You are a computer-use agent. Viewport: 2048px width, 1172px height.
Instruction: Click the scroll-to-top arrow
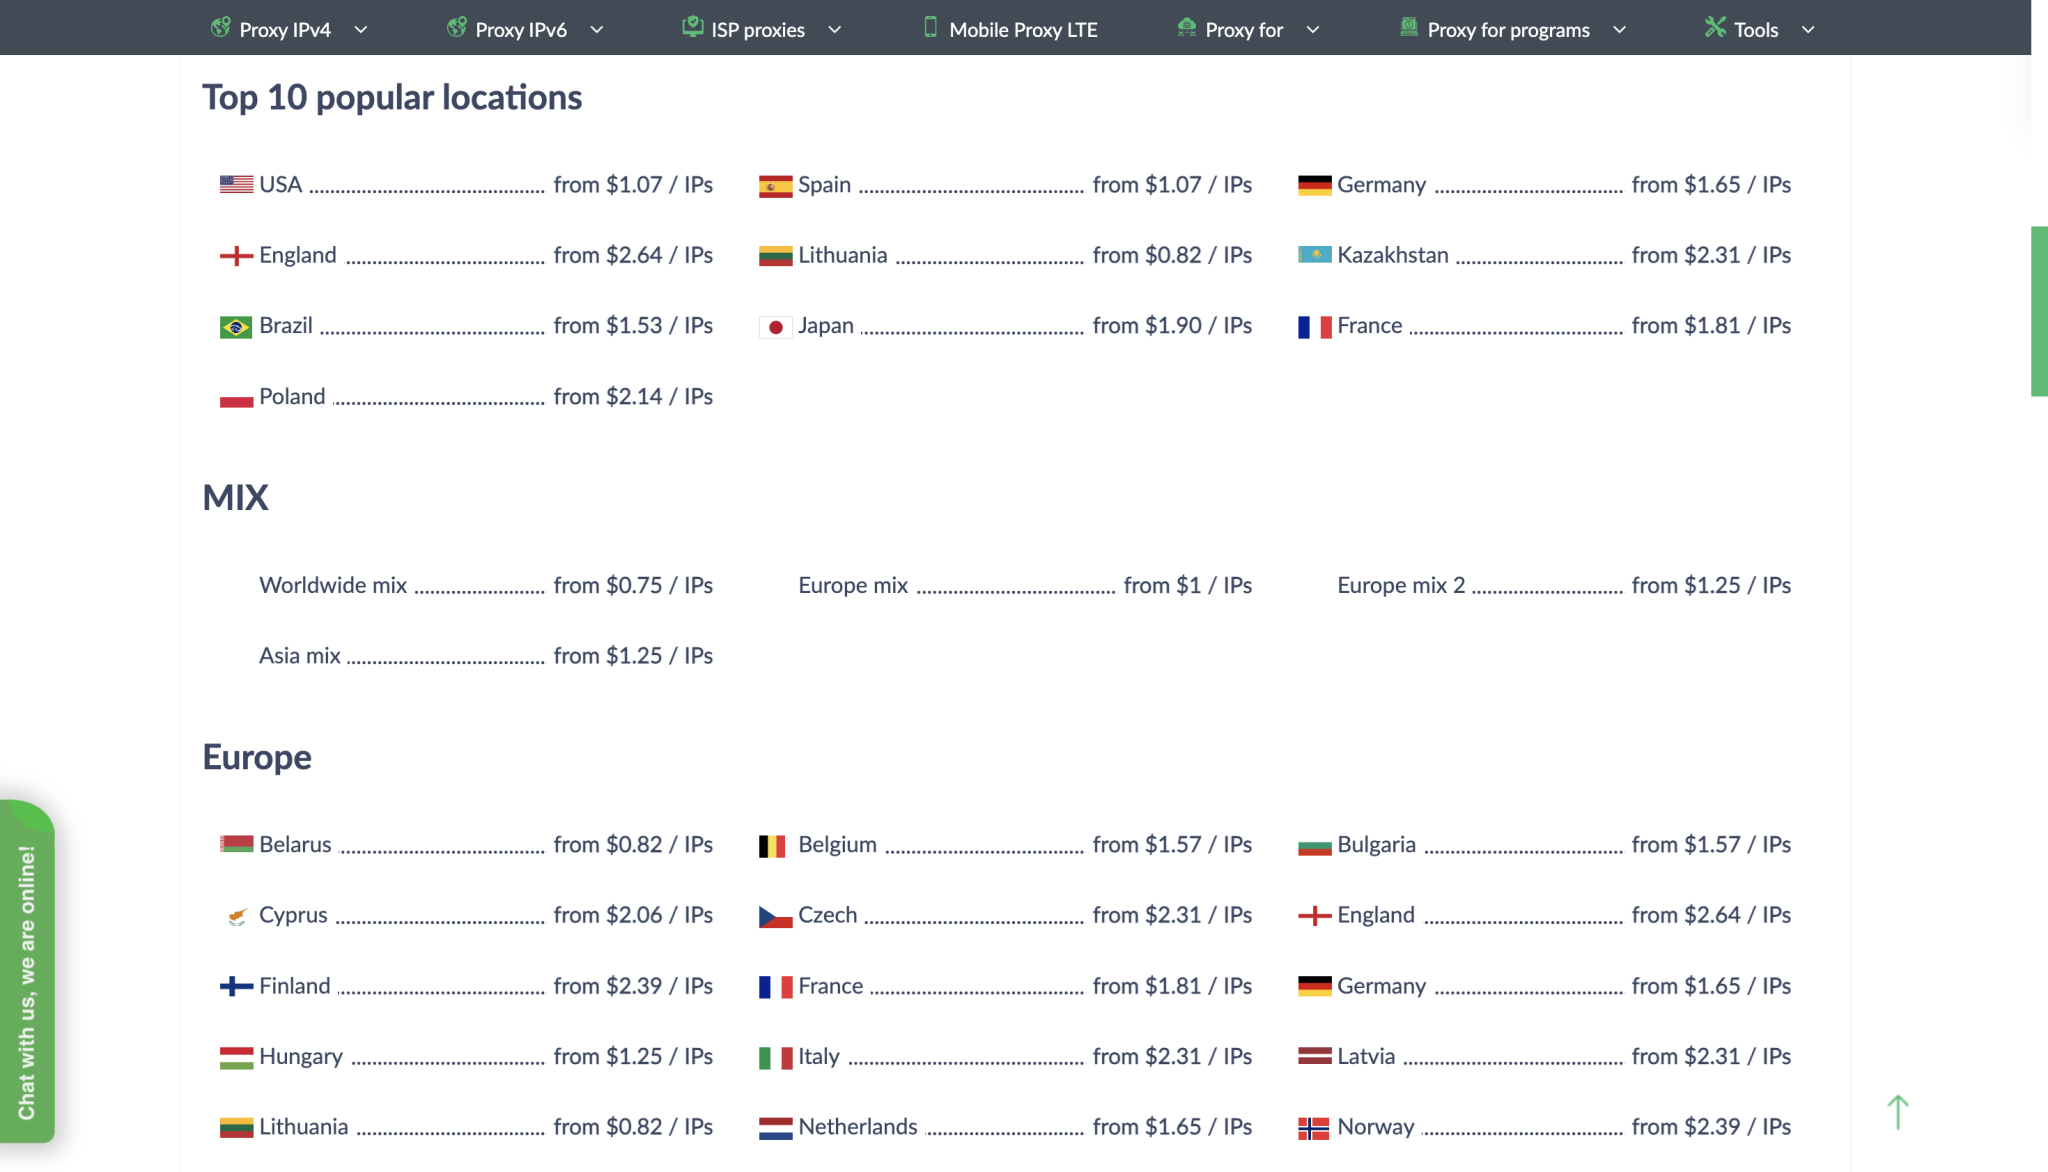1899,1112
